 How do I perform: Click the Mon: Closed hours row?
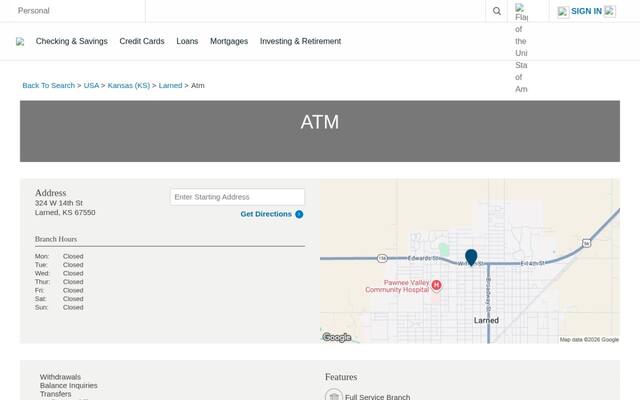pyautogui.click(x=59, y=256)
